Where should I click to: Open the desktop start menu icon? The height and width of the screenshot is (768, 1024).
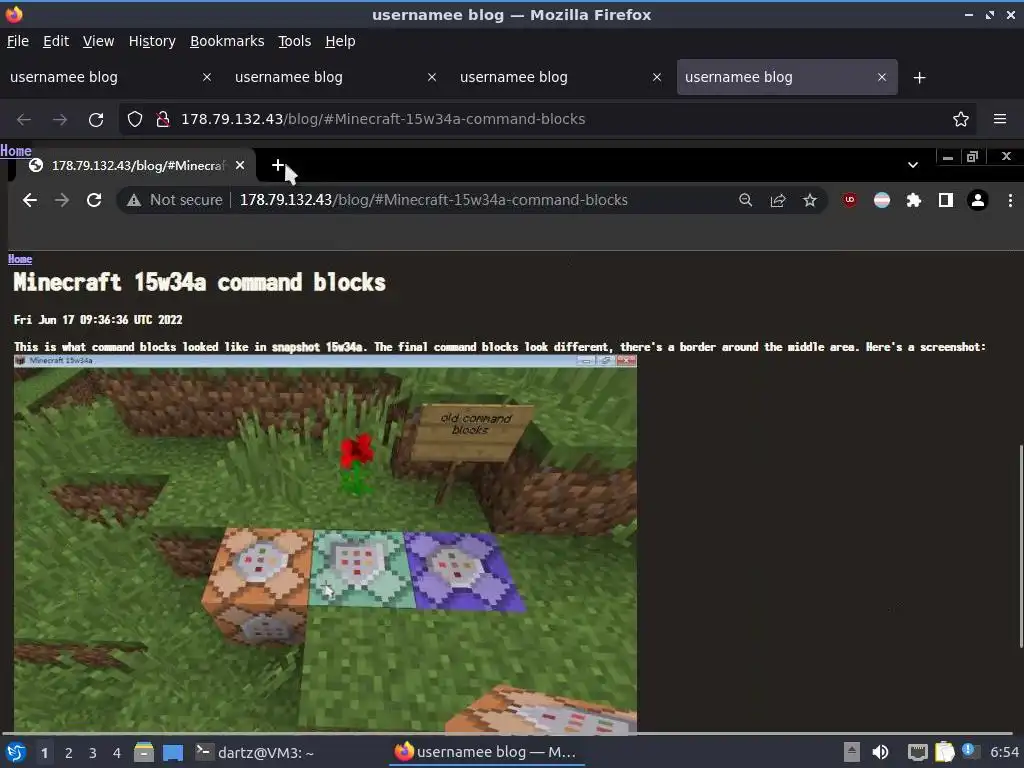15,752
